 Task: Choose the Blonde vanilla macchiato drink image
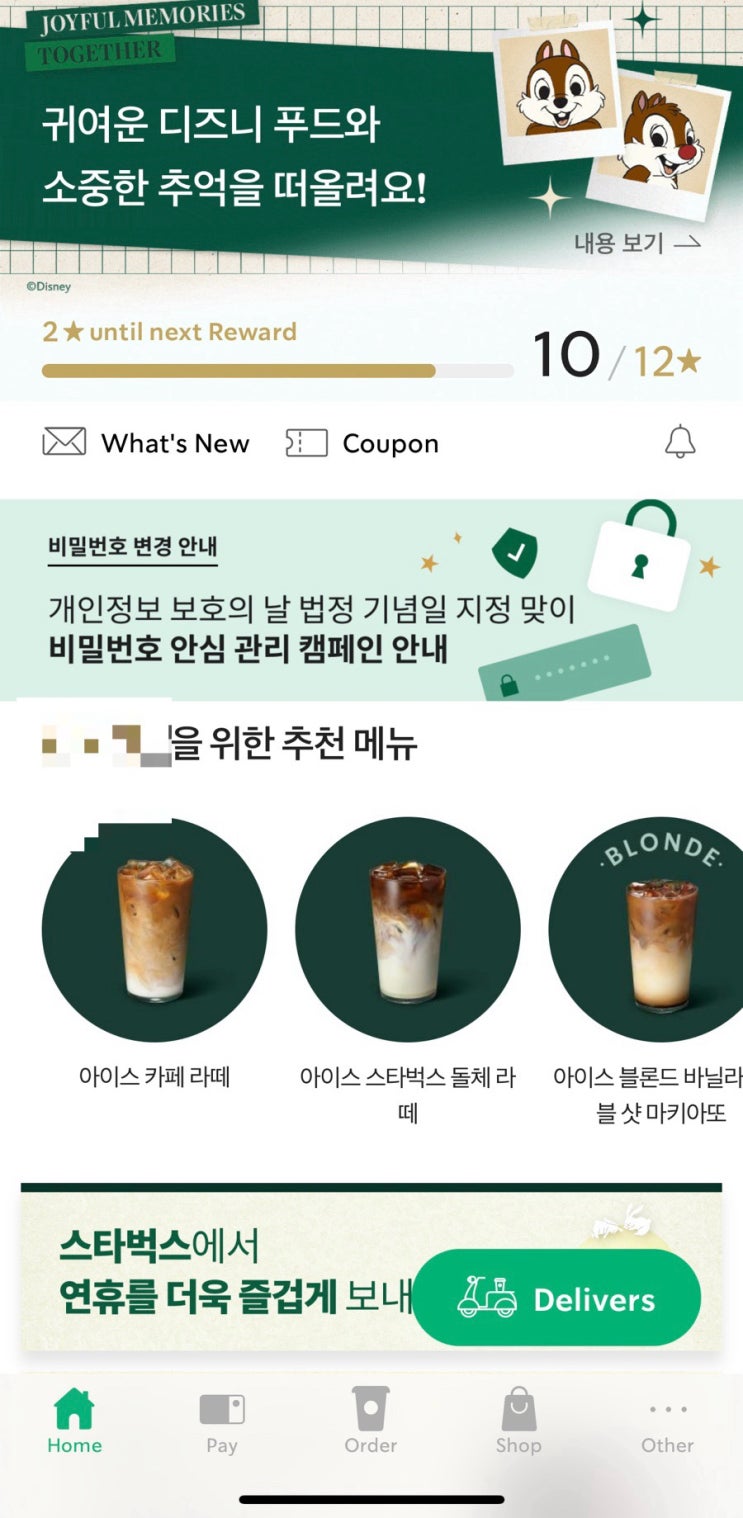click(x=647, y=929)
